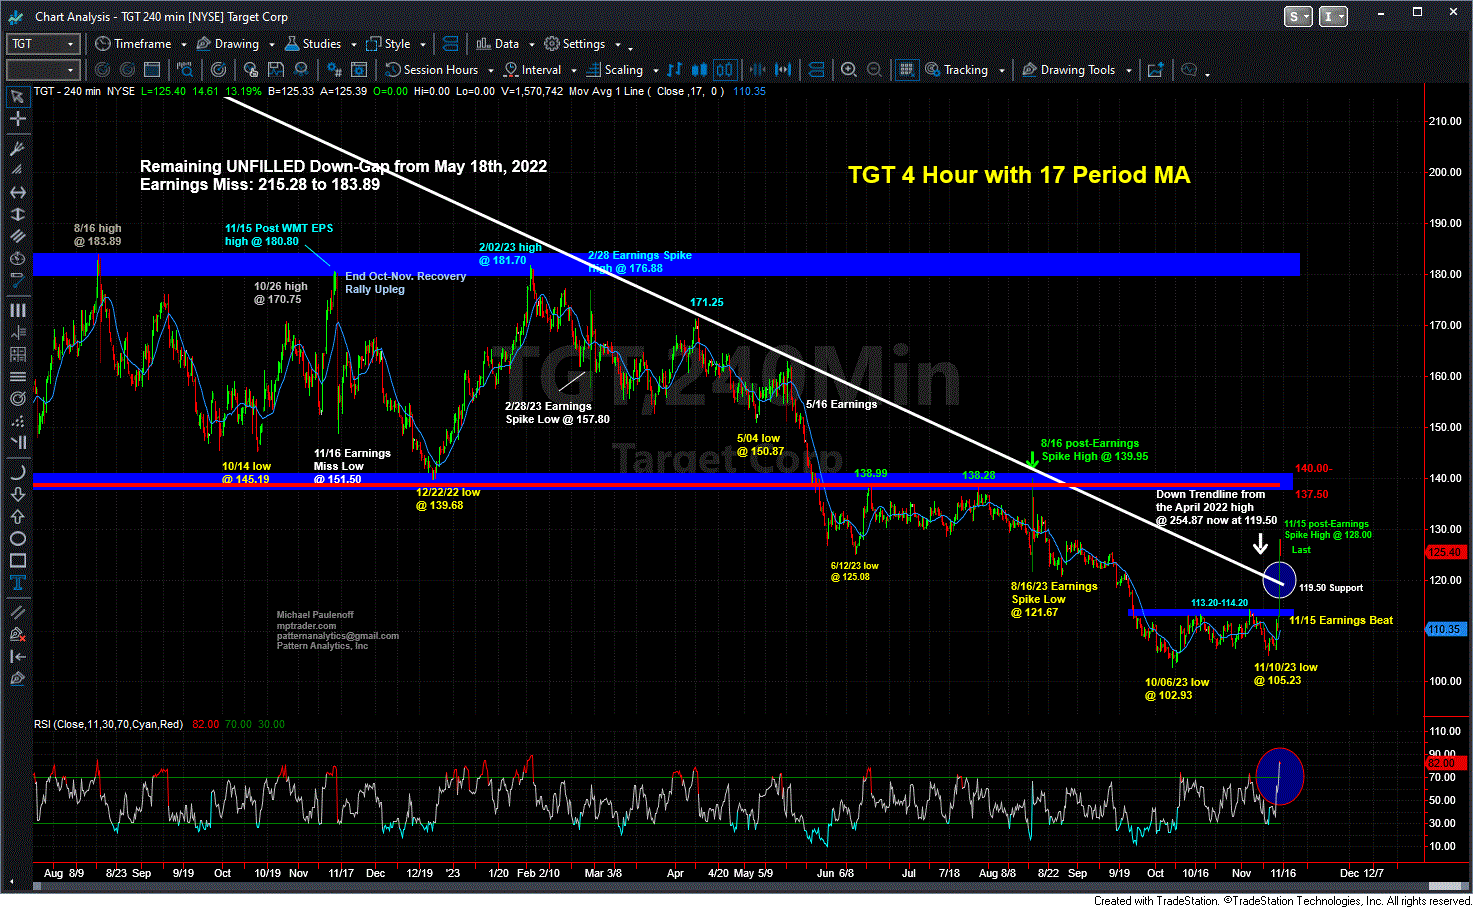Select the ellipse drawing tool
This screenshot has height=907, width=1473.
click(17, 538)
